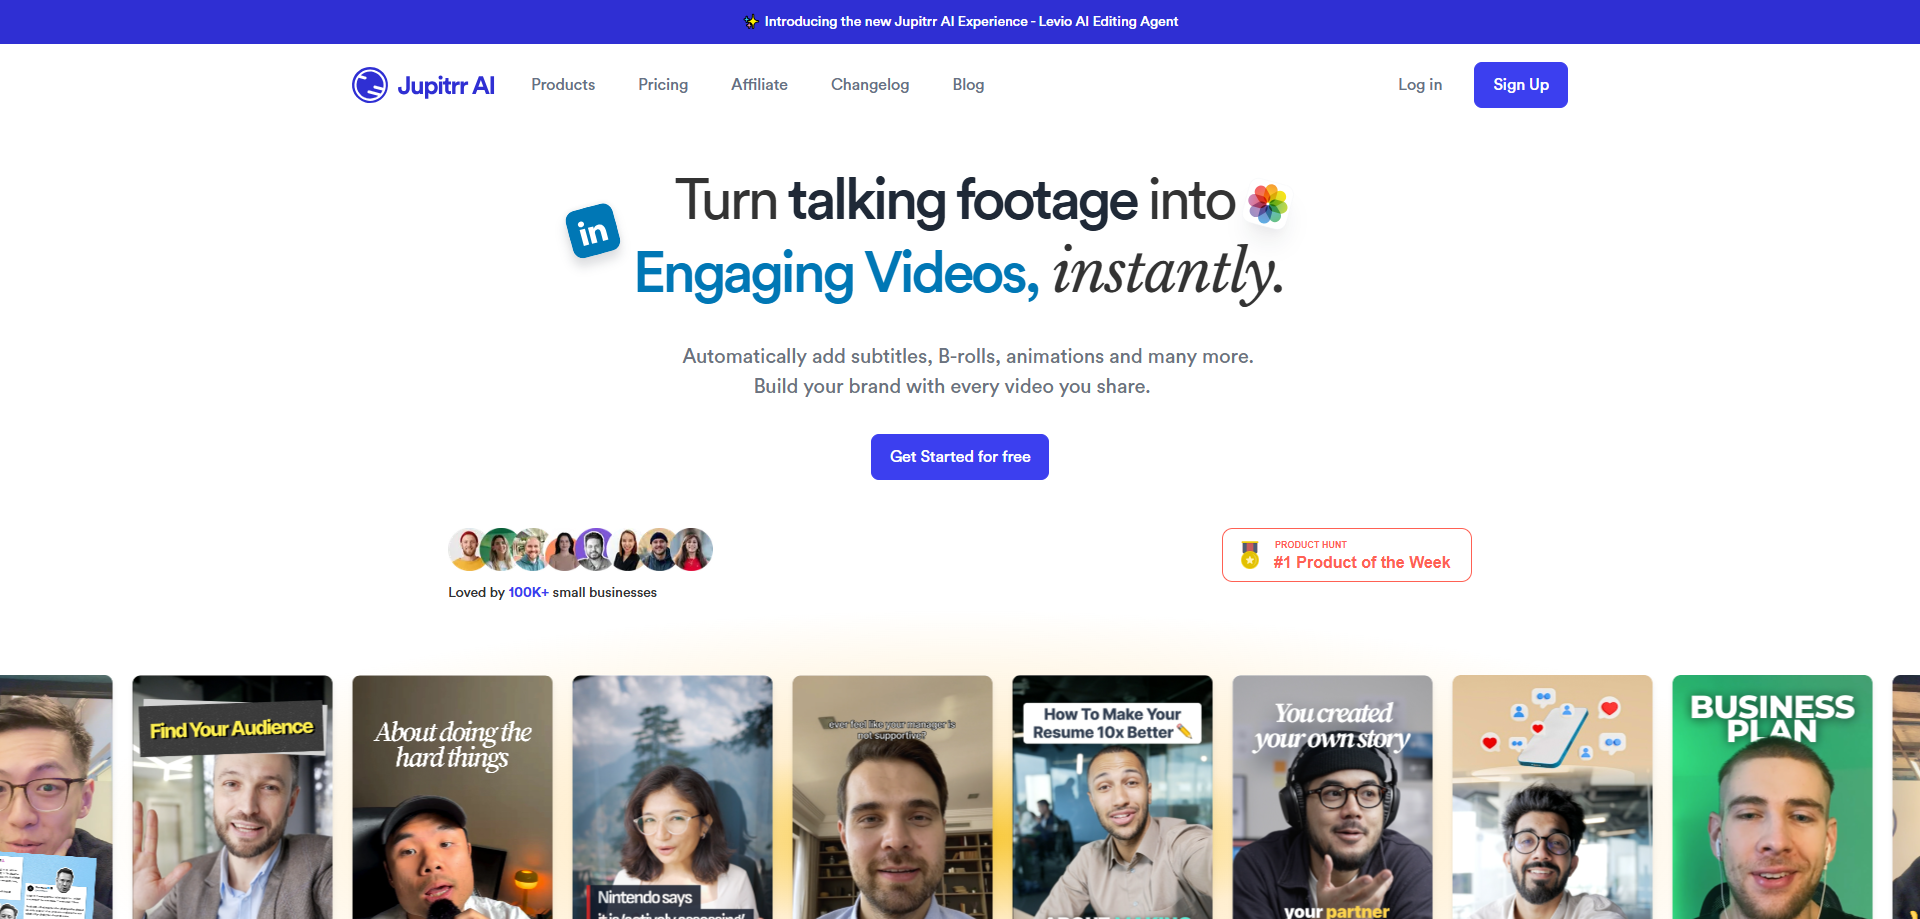Viewport: 1920px width, 919px height.
Task: Click the first customer avatar in the row
Action: coord(467,549)
